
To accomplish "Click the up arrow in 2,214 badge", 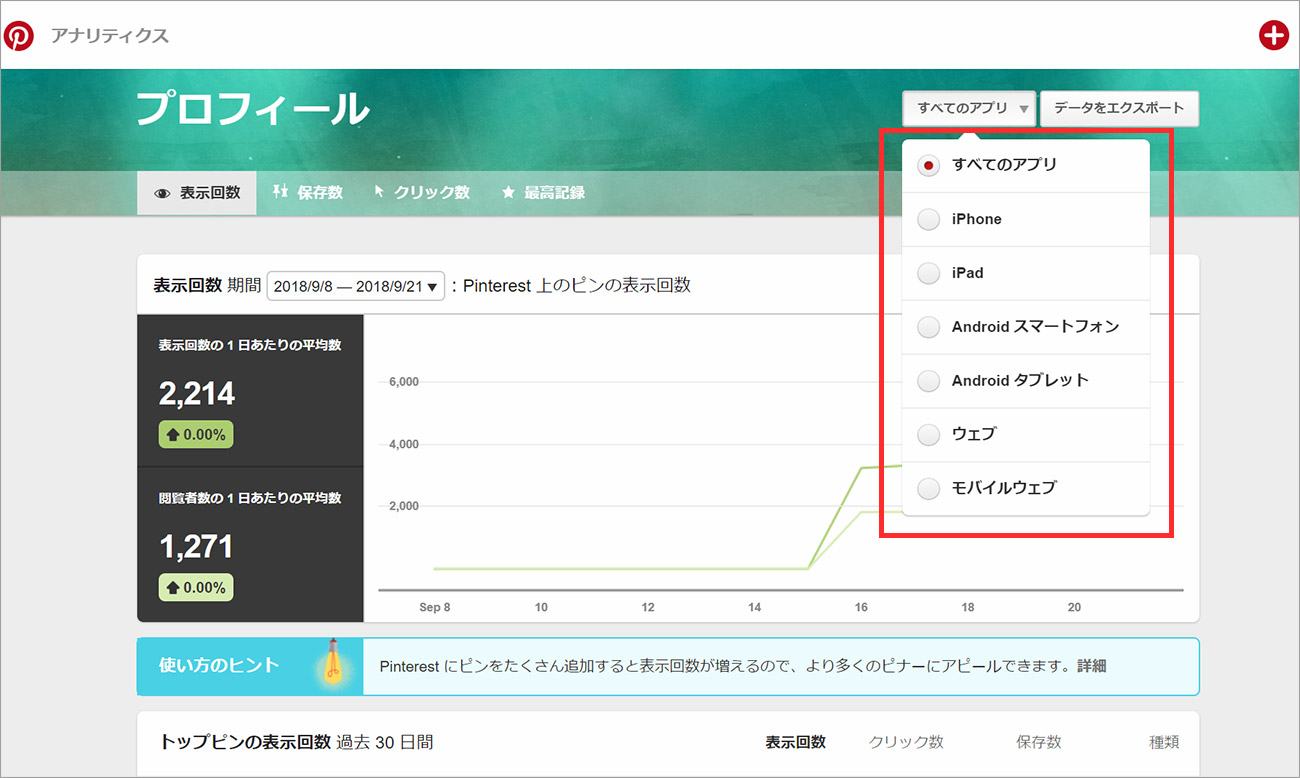I will pos(172,435).
